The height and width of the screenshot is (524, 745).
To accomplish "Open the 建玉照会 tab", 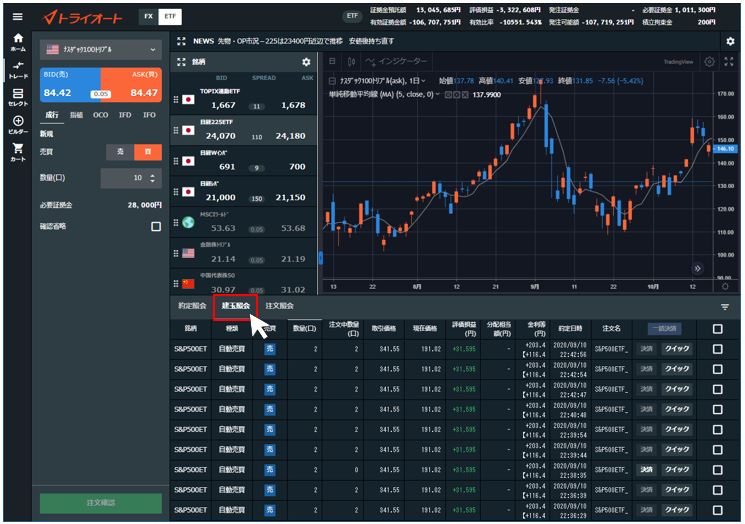I will point(236,306).
